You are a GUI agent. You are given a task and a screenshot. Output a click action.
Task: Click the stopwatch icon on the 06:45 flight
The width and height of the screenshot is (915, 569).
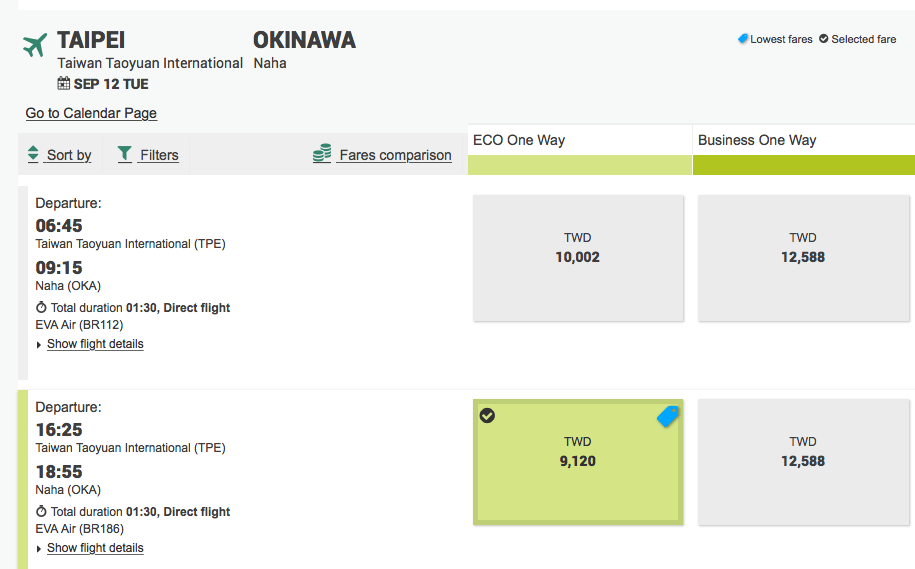(x=41, y=308)
